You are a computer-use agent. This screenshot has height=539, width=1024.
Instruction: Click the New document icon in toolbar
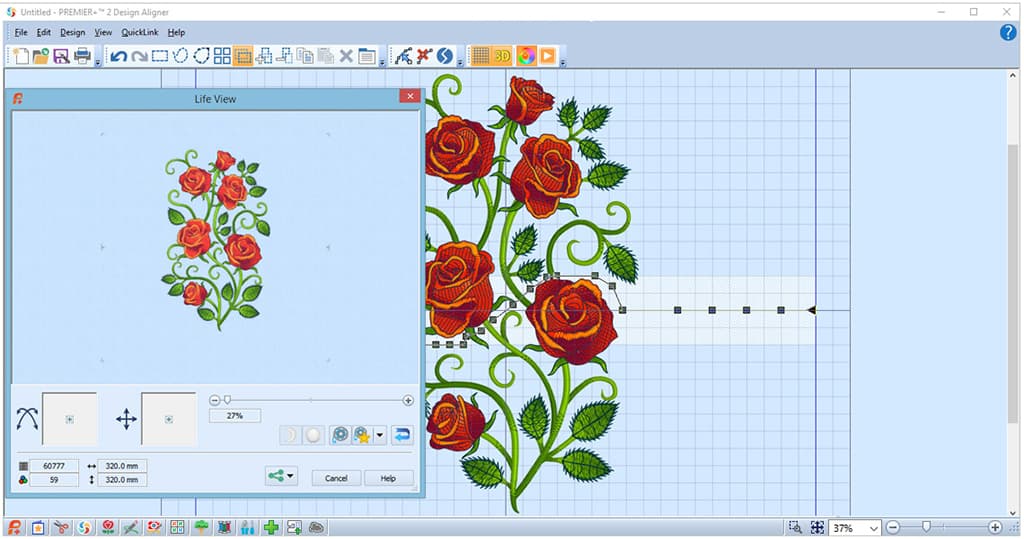[19, 56]
